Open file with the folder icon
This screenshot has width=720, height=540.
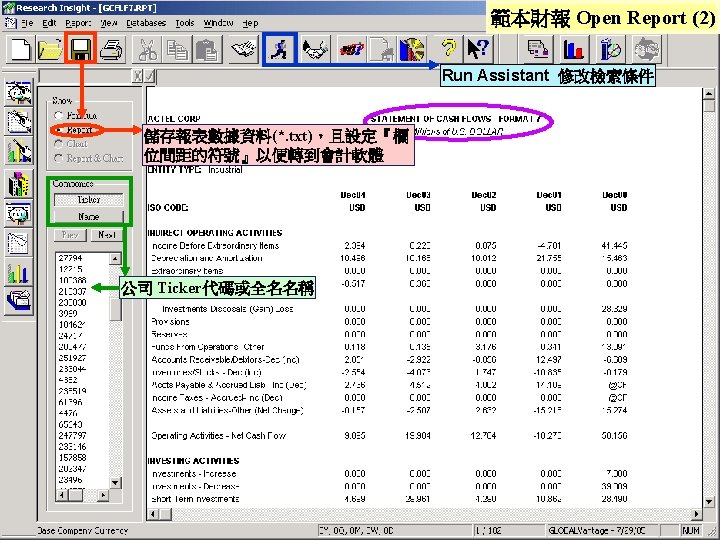[x=50, y=49]
